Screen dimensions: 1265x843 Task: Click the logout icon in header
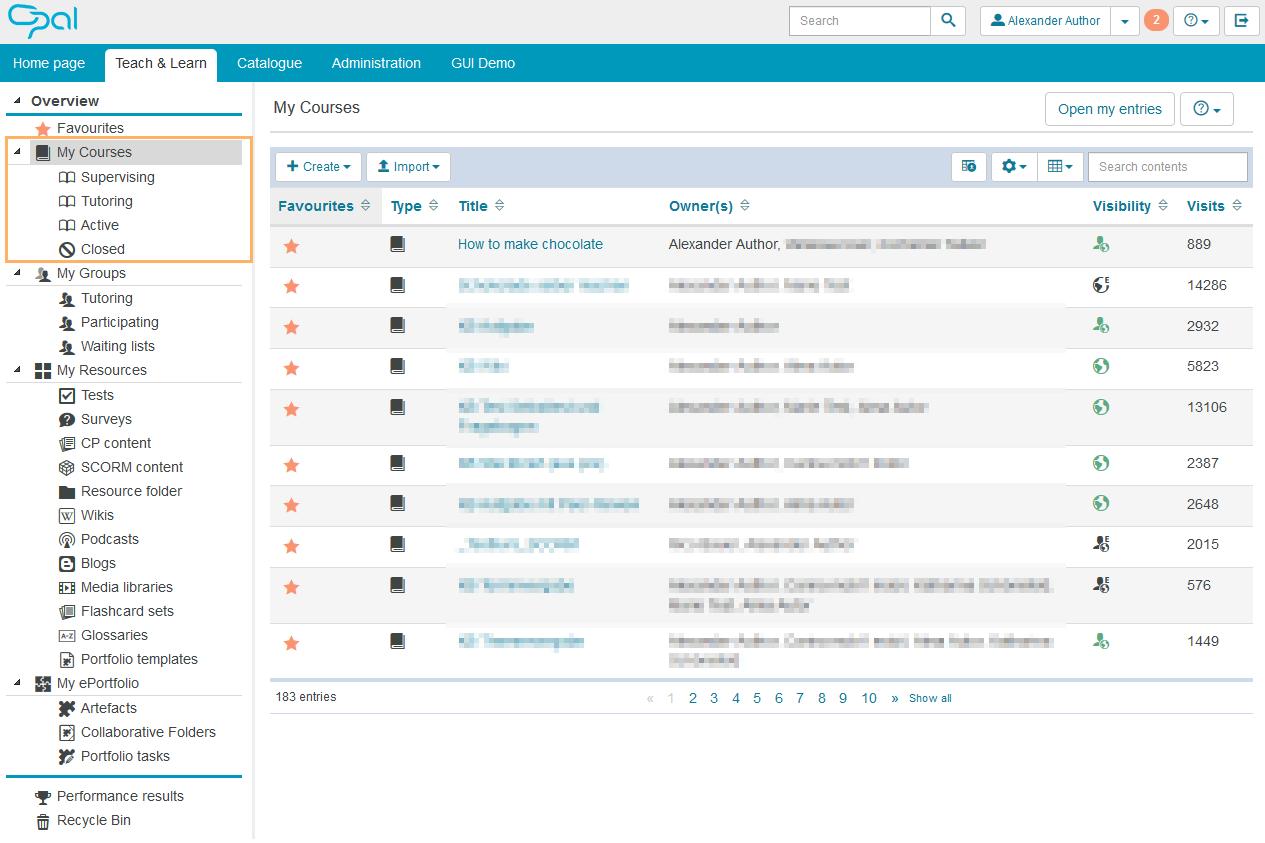coord(1241,21)
